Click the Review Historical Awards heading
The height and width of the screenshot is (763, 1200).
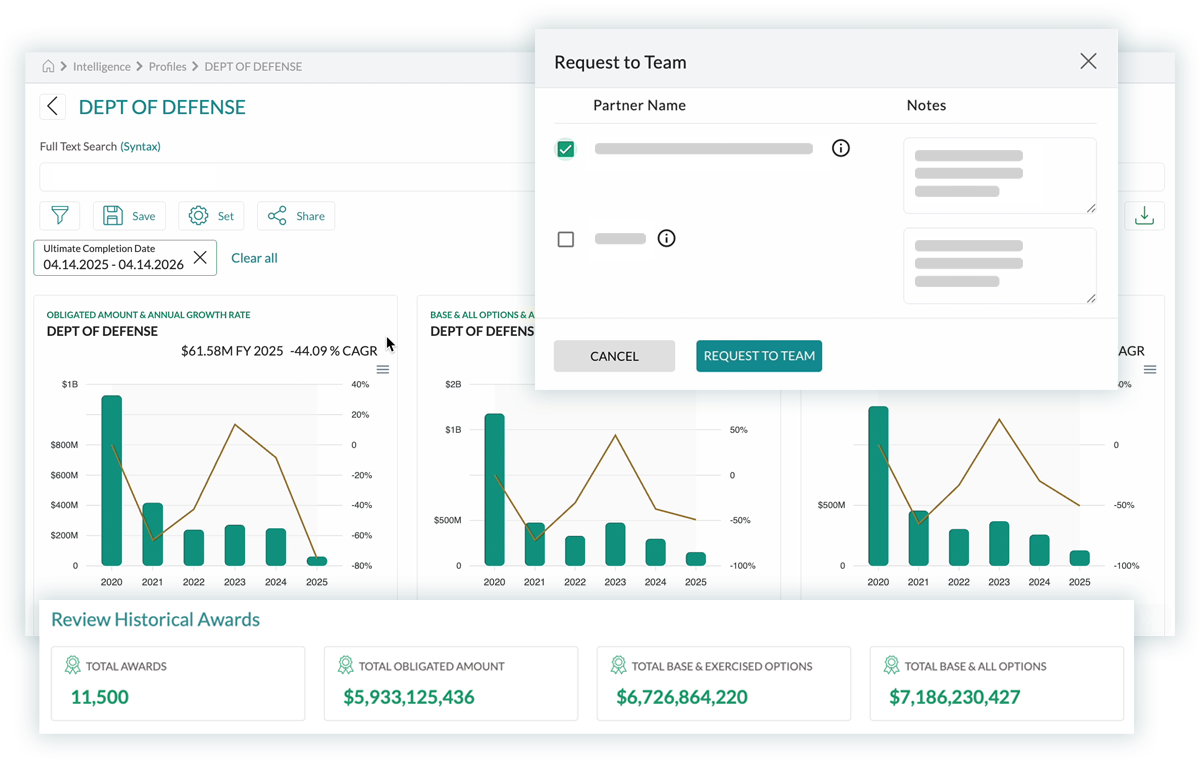coord(155,620)
